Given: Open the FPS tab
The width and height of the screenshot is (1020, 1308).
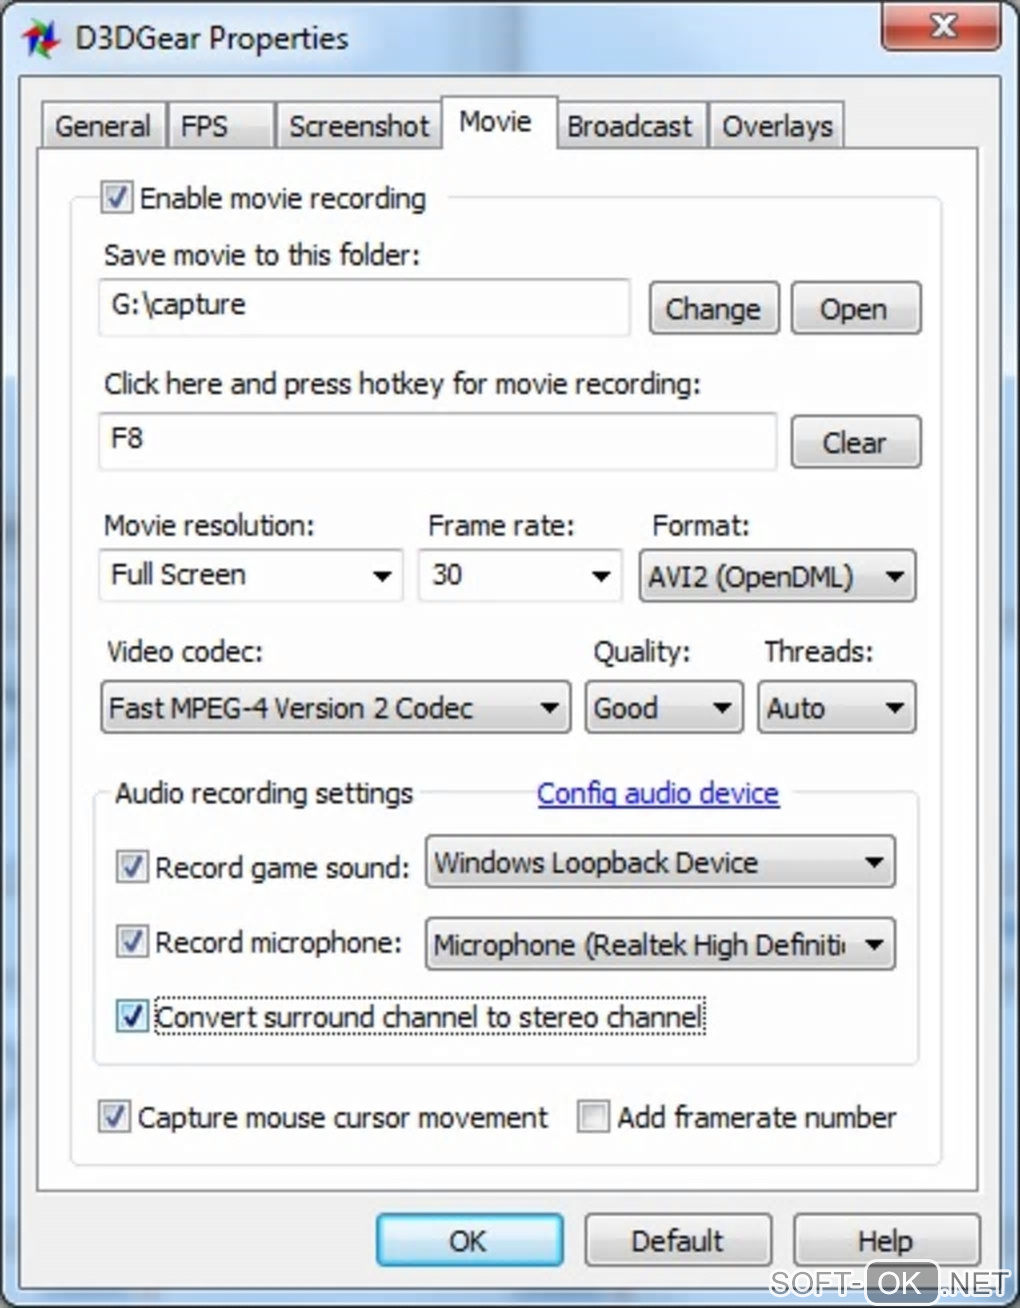Looking at the screenshot, I should point(220,126).
